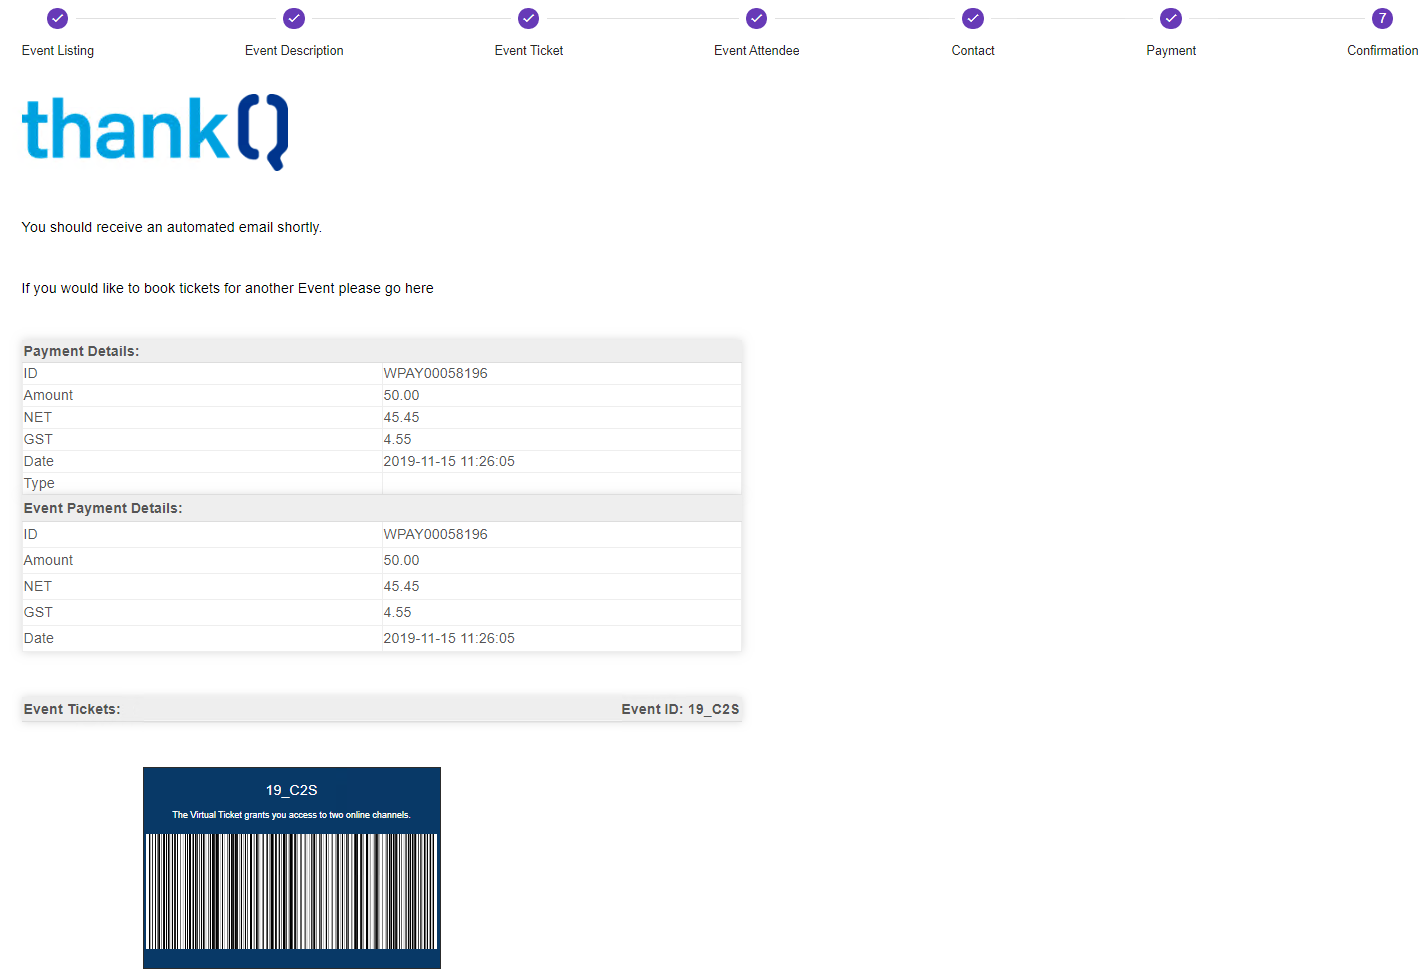Image resolution: width=1425 pixels, height=972 pixels.
Task: Click the 19_C2S ticket barcode image
Action: 292,891
